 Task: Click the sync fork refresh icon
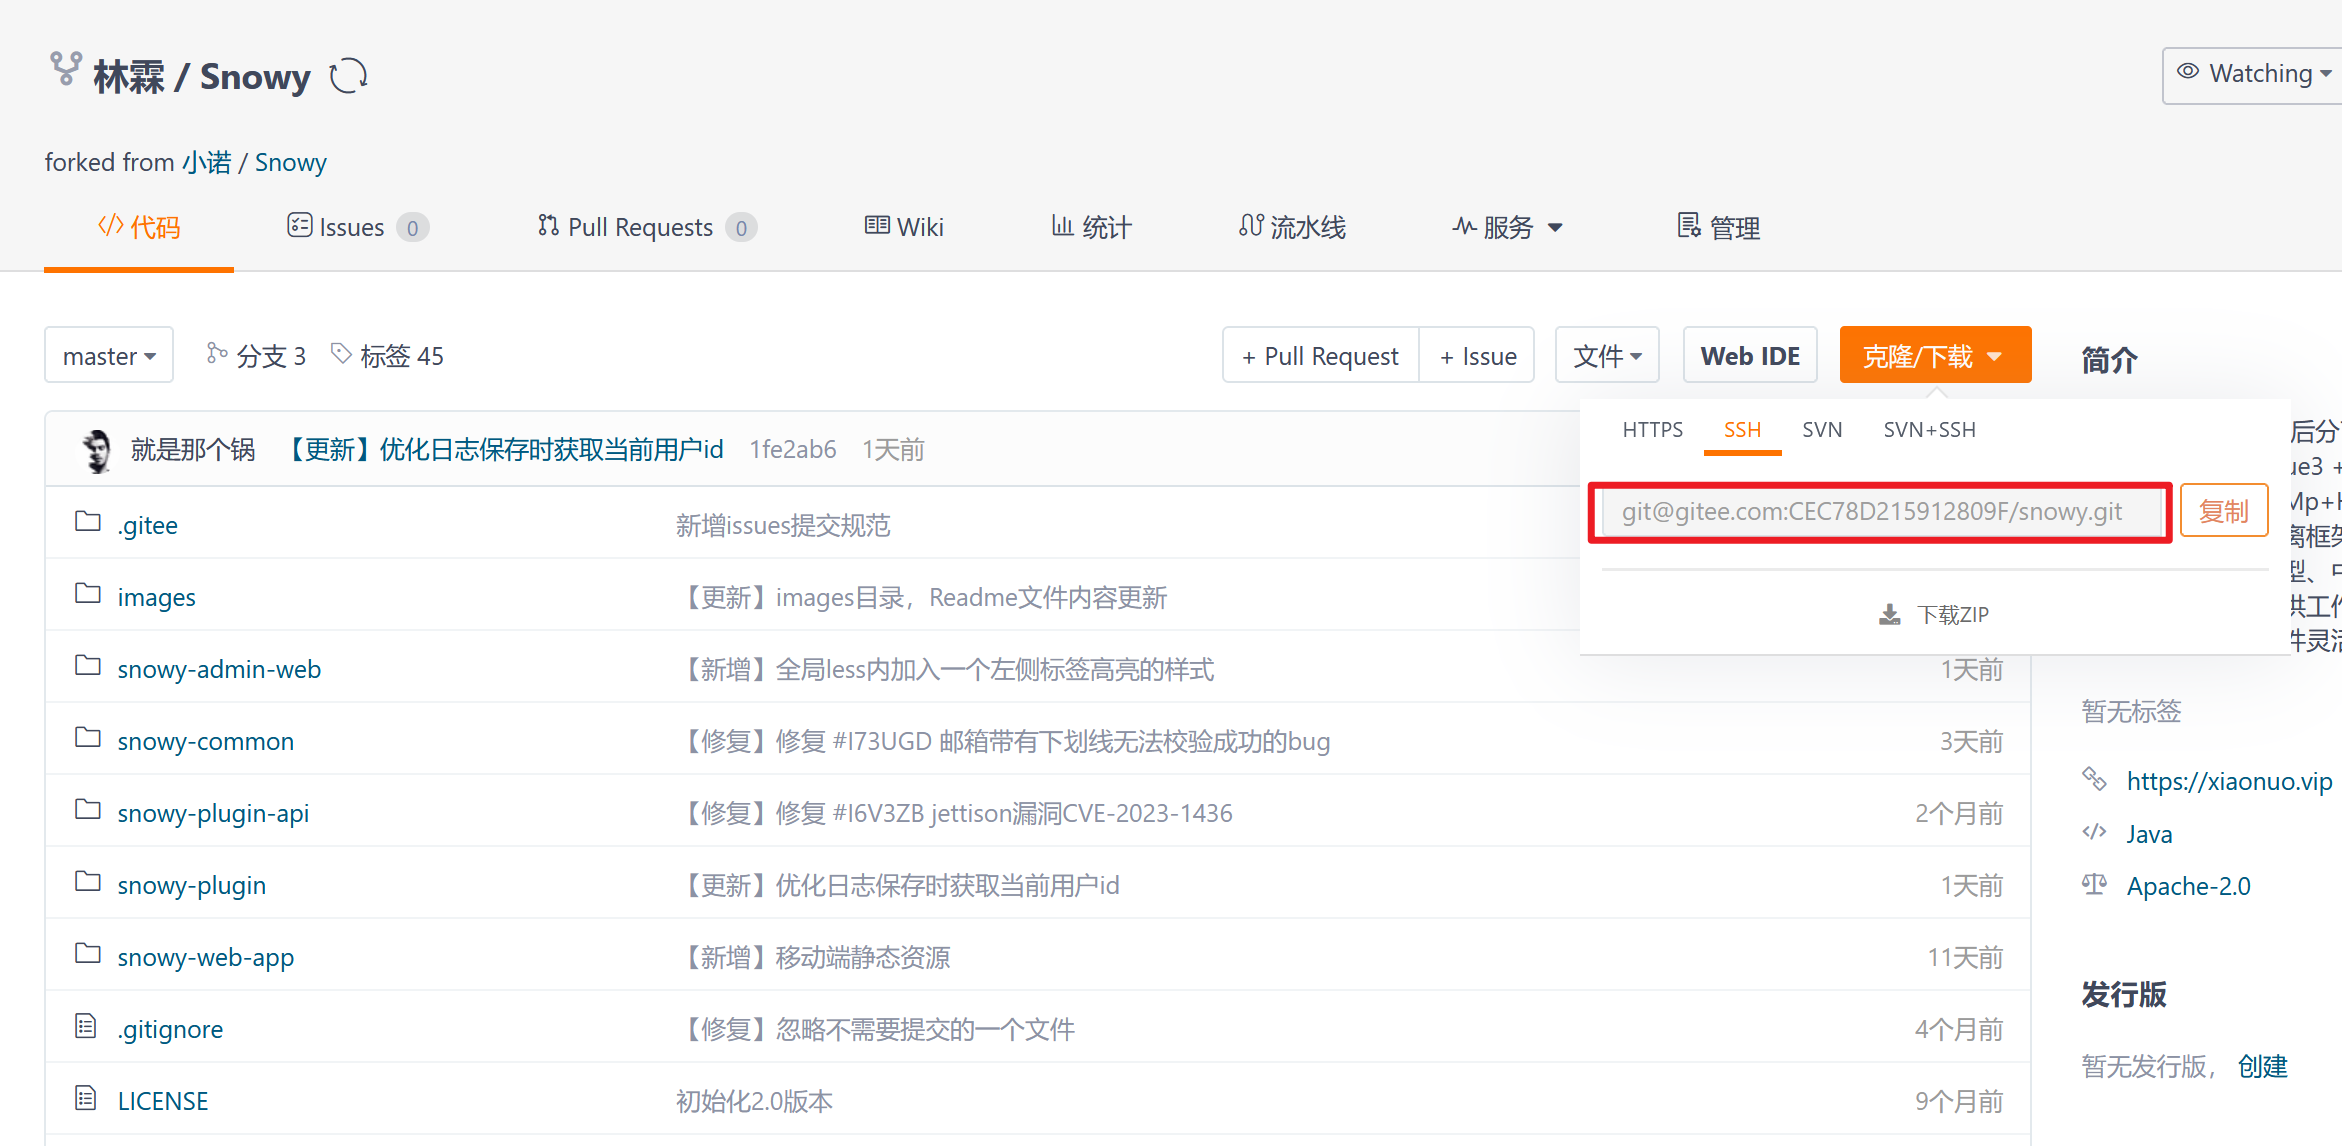pyautogui.click(x=348, y=76)
